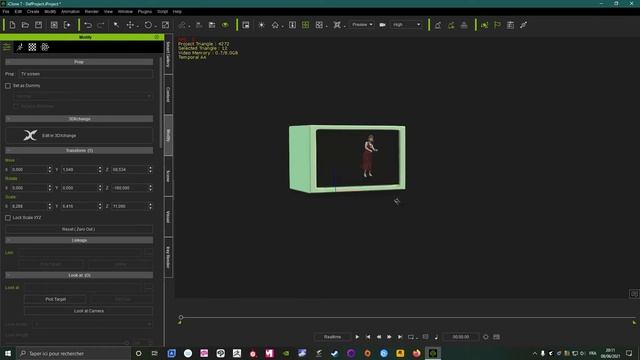Enable the Lock Scale XYZ checkbox
640x360 pixels.
click(8, 218)
